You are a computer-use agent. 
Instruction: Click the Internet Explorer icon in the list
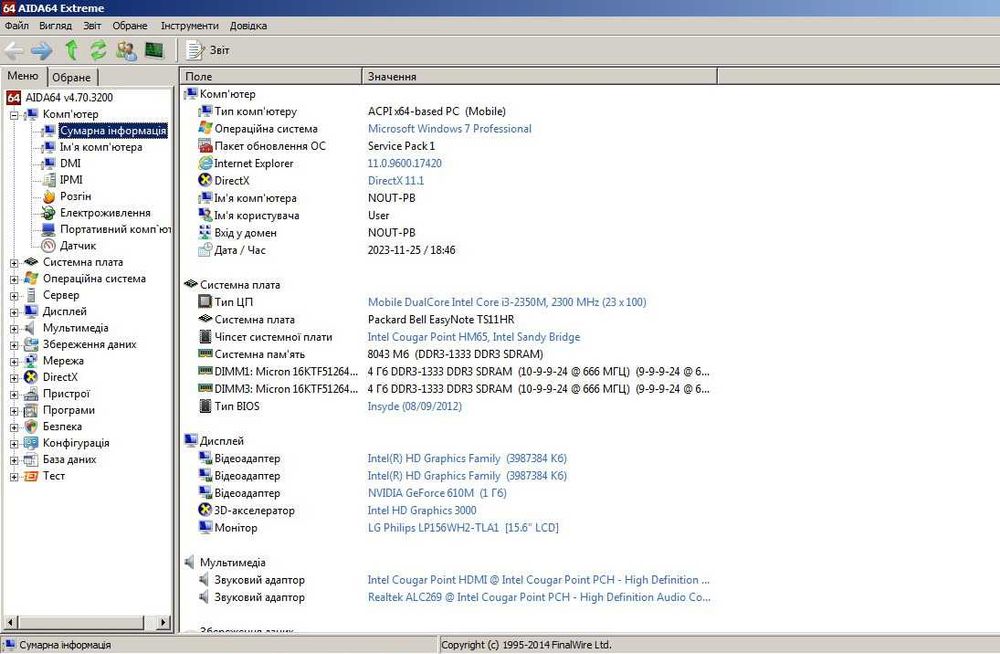click(x=205, y=163)
